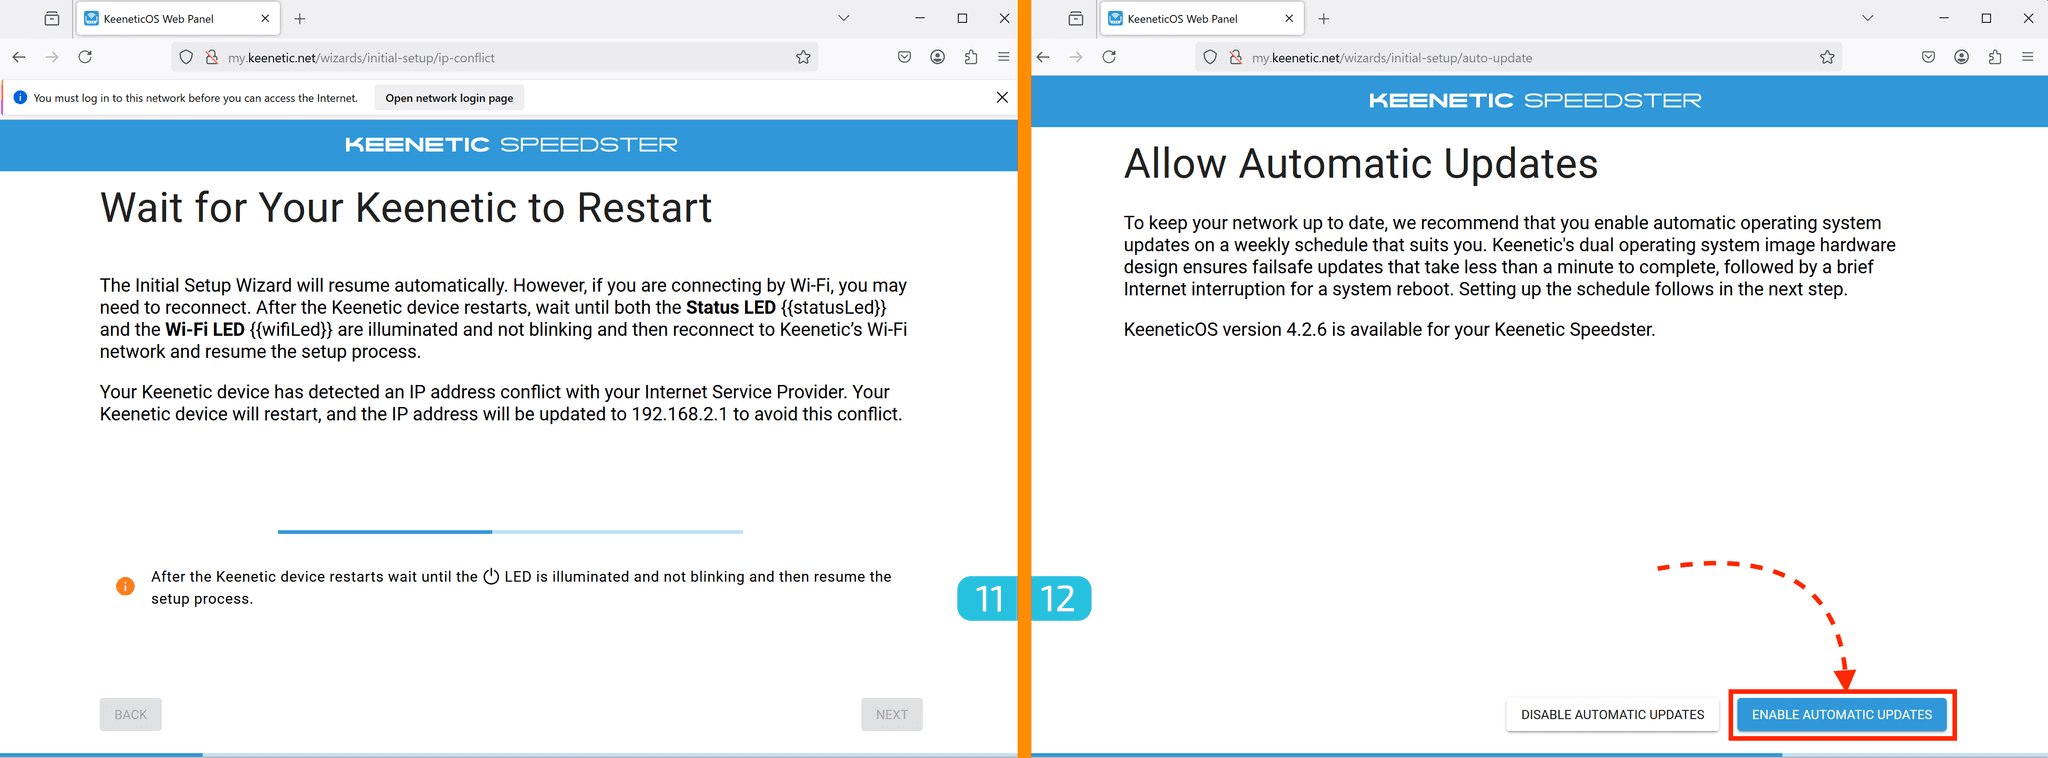The width and height of the screenshot is (2048, 758).
Task: Select KeeneticOS Web Panel tab in left window
Action: click(166, 18)
